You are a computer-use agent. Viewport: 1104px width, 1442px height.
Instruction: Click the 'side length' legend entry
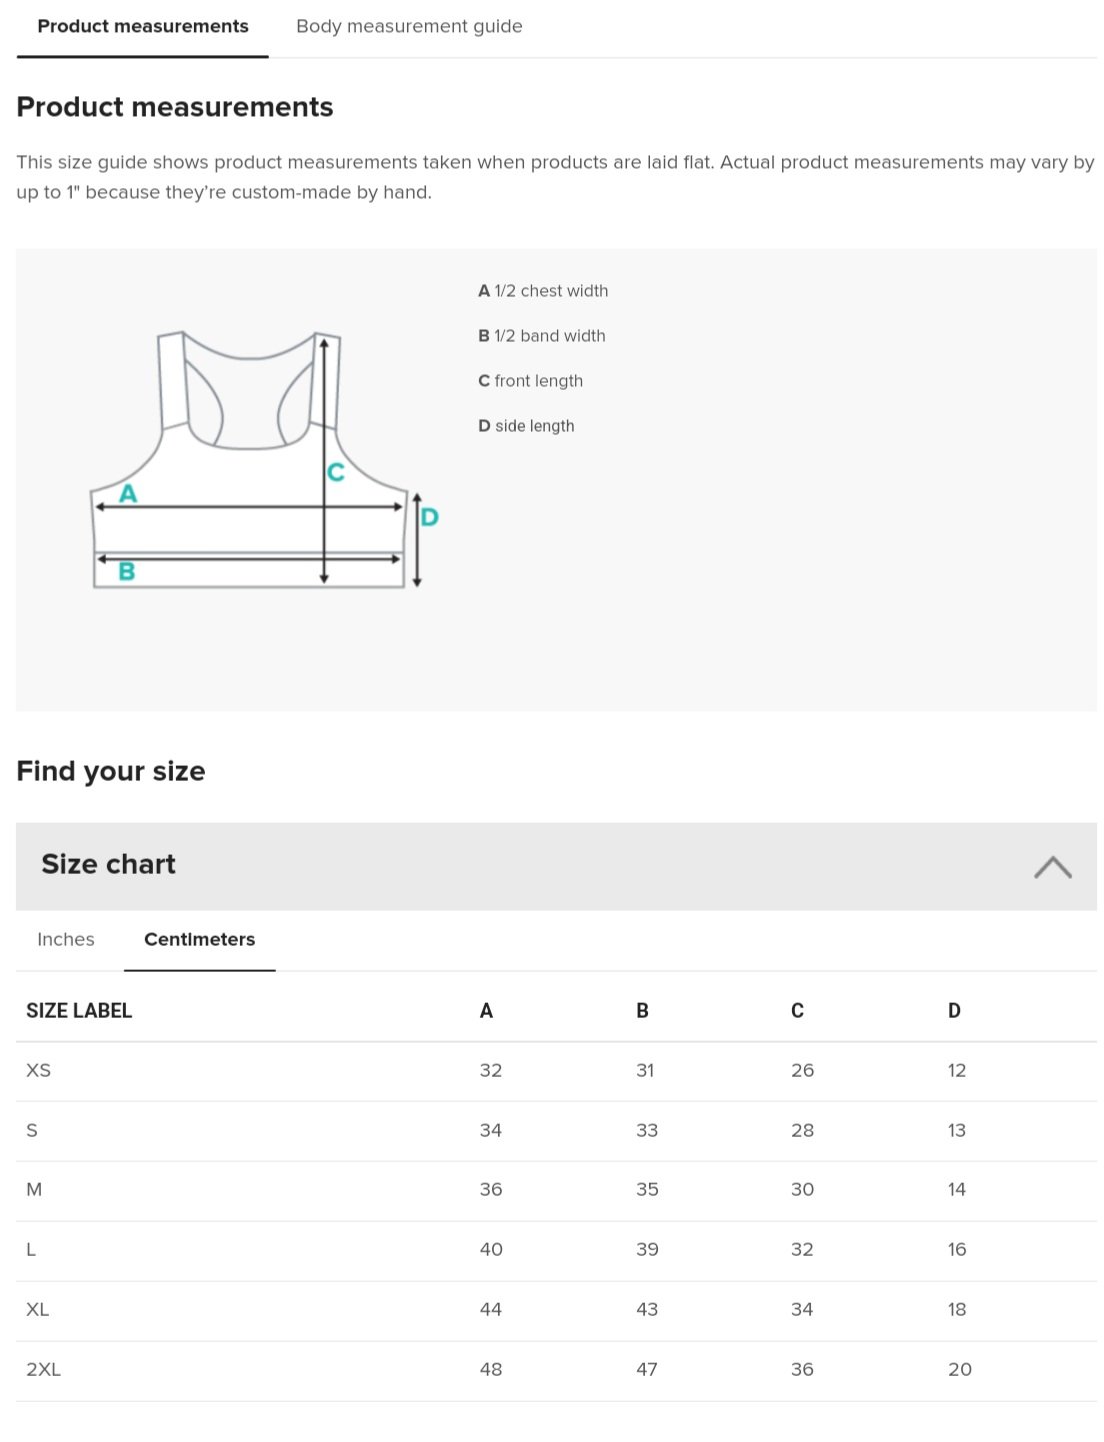point(526,426)
